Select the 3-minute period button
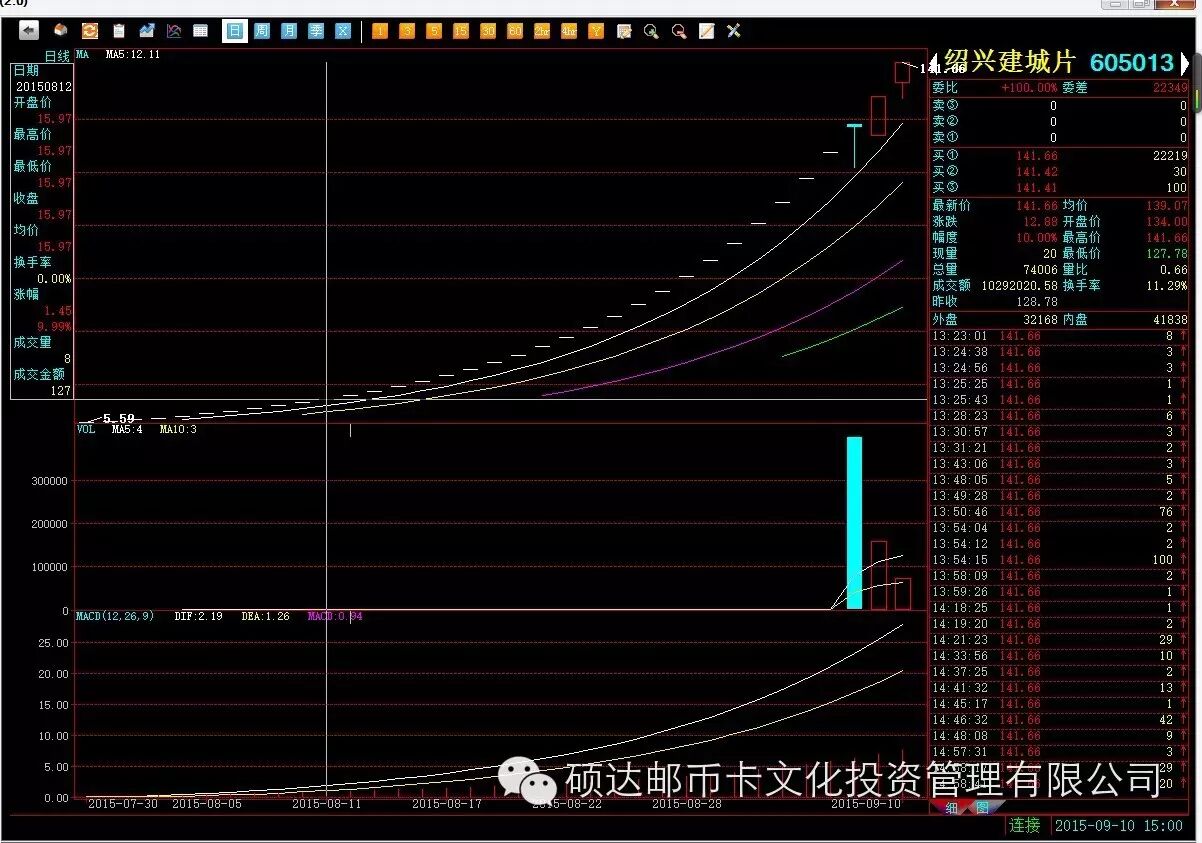The height and width of the screenshot is (843, 1202). coord(407,31)
